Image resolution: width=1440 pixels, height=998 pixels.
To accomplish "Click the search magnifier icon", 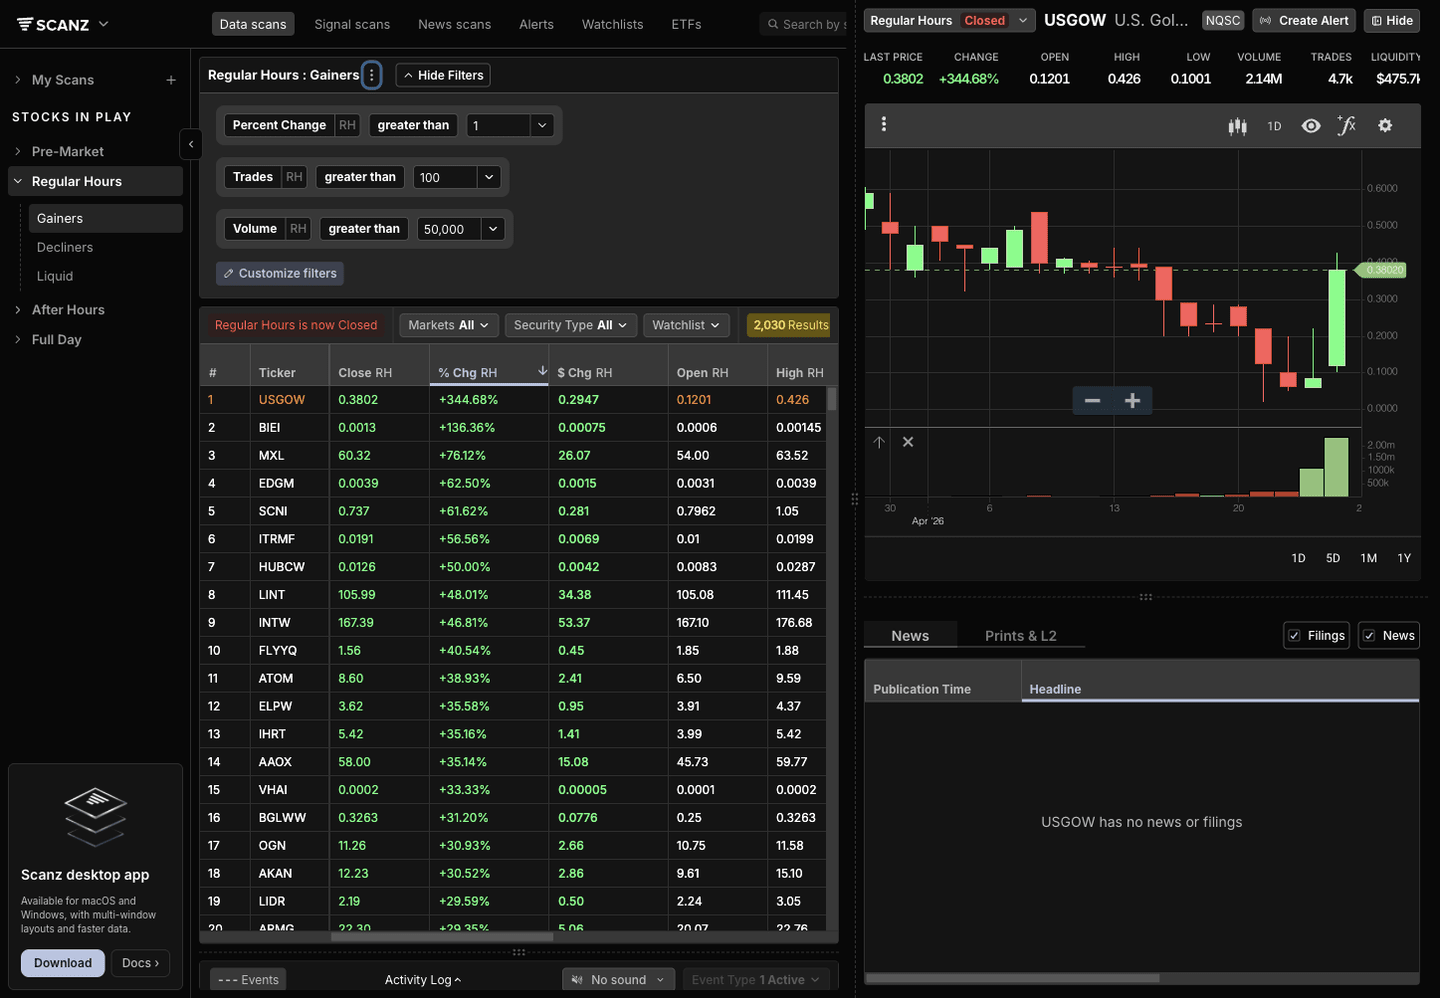I will [773, 24].
